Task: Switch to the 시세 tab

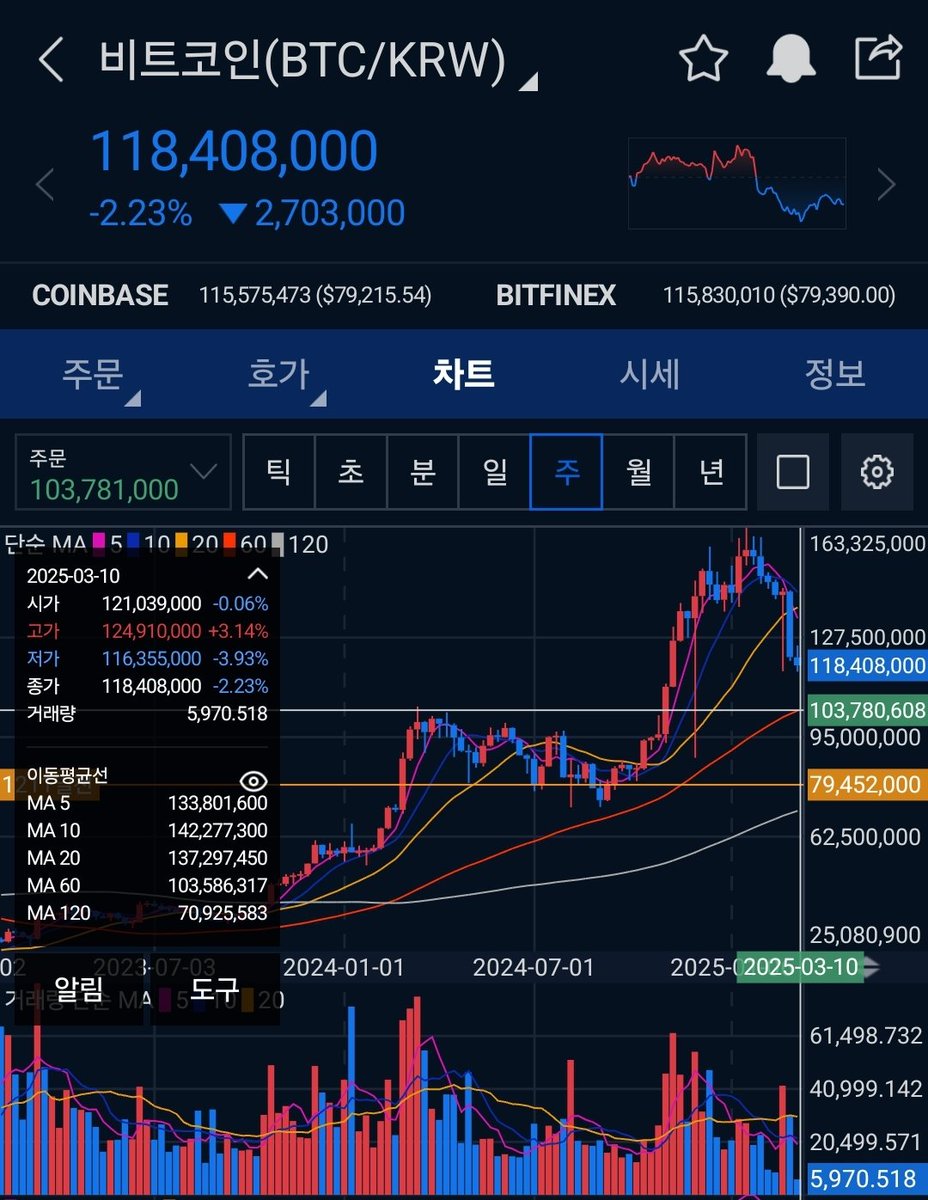Action: pyautogui.click(x=649, y=374)
